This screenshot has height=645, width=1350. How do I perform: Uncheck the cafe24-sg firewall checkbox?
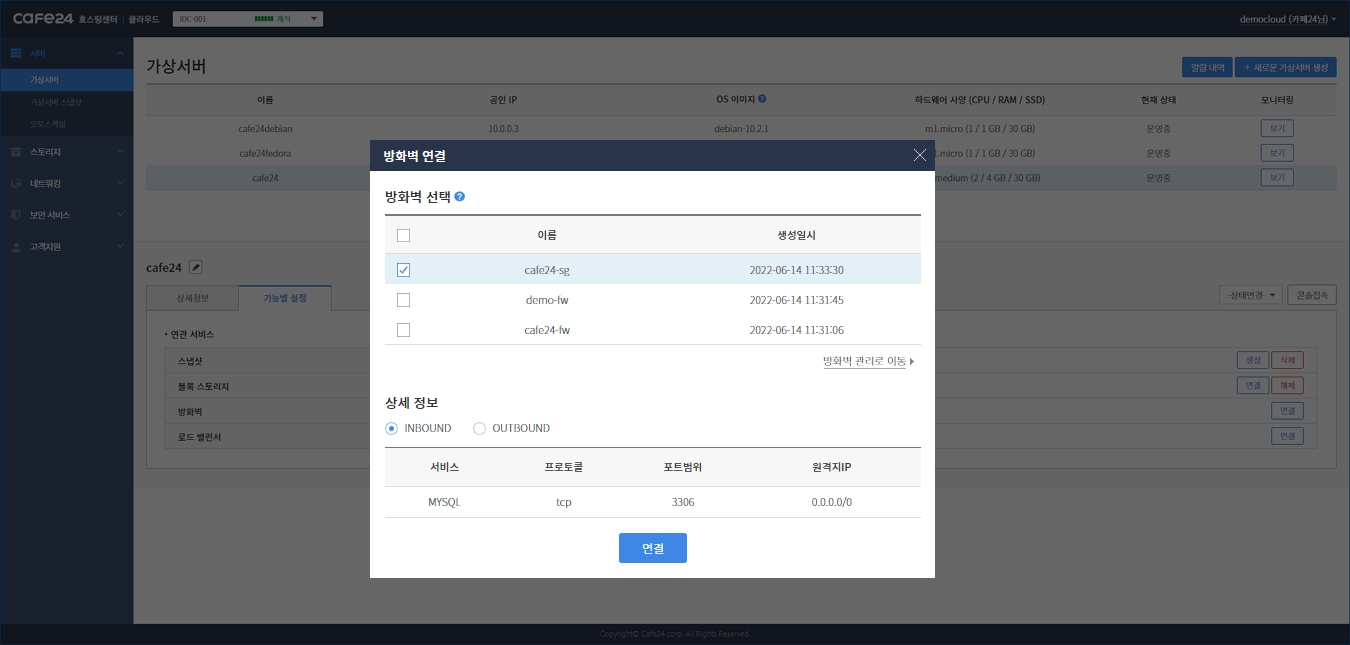point(403,270)
